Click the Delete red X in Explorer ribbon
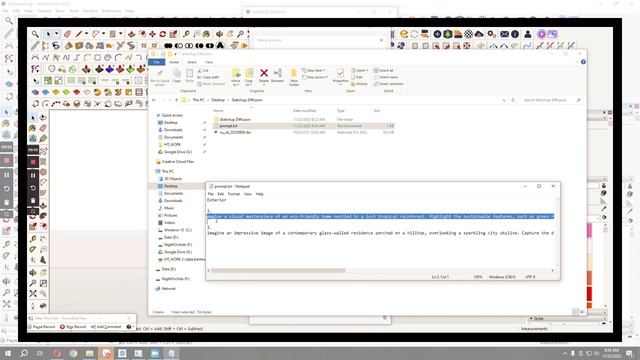This screenshot has height=360, width=640. [264, 73]
